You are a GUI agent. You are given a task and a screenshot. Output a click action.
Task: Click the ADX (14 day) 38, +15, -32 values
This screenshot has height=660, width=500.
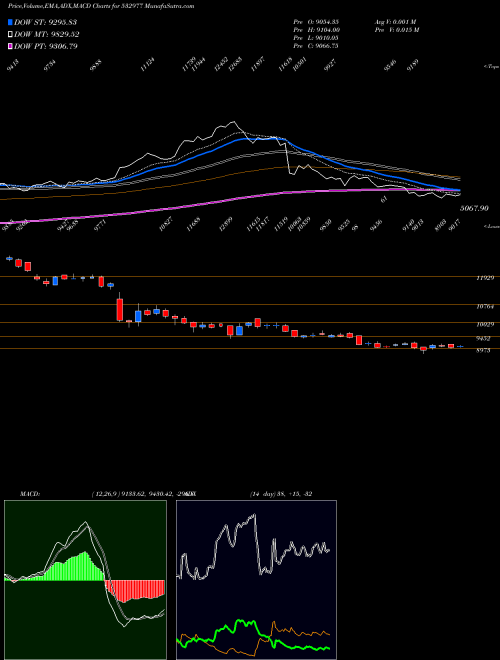coord(281,494)
